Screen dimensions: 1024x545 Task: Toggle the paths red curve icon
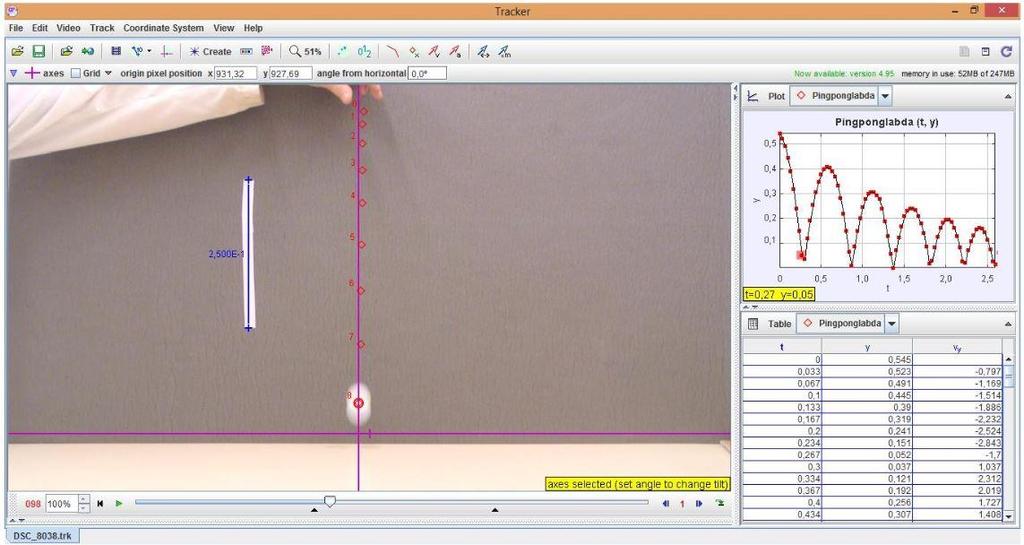coord(392,51)
